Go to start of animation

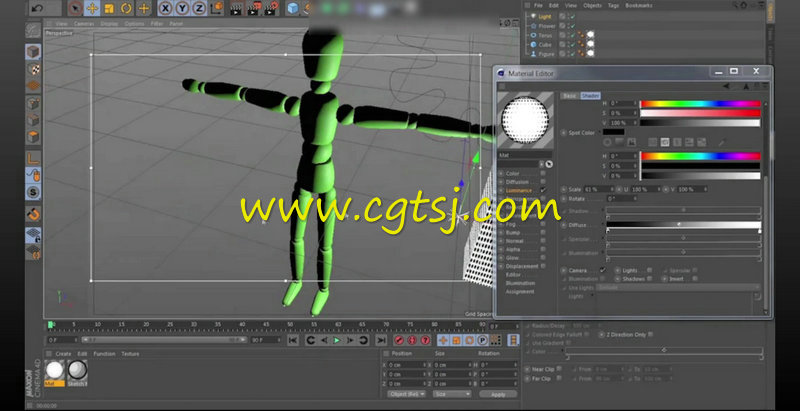click(293, 340)
